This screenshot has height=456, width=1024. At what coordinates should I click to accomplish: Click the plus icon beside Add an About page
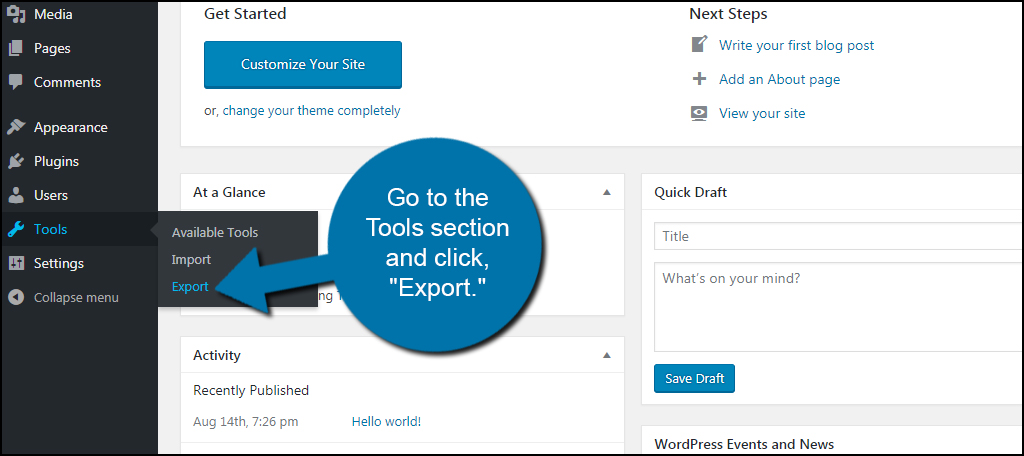pos(699,79)
